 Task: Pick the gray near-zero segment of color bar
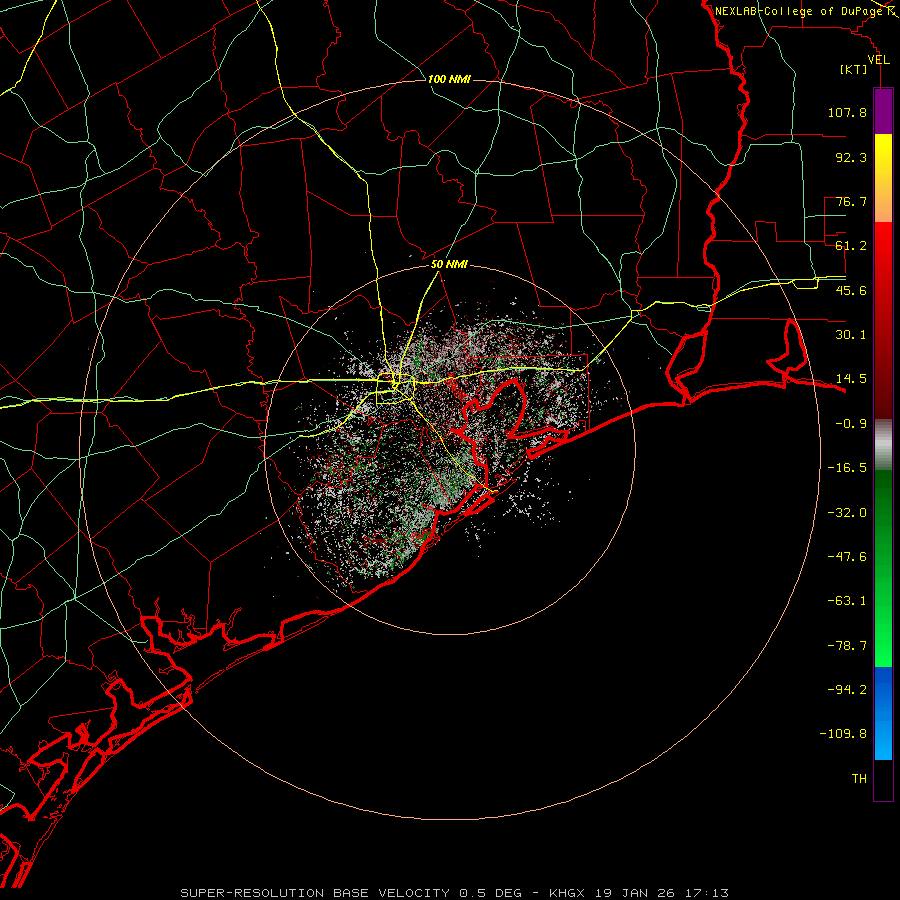[883, 445]
